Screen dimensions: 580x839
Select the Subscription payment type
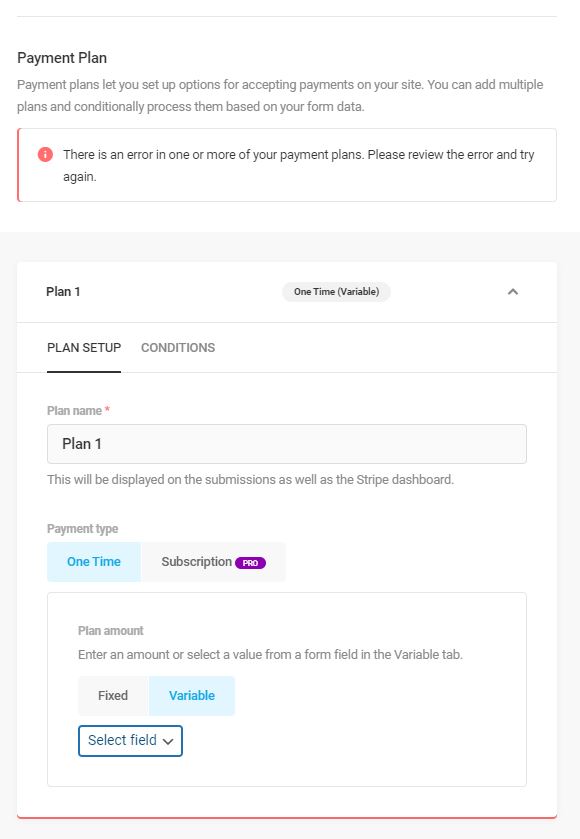coord(213,562)
